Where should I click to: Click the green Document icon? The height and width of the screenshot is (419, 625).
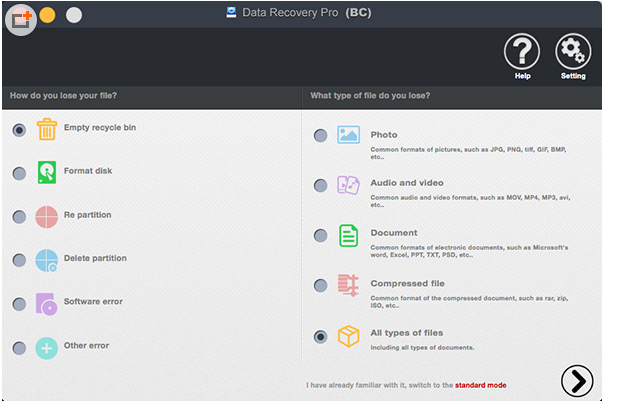348,236
